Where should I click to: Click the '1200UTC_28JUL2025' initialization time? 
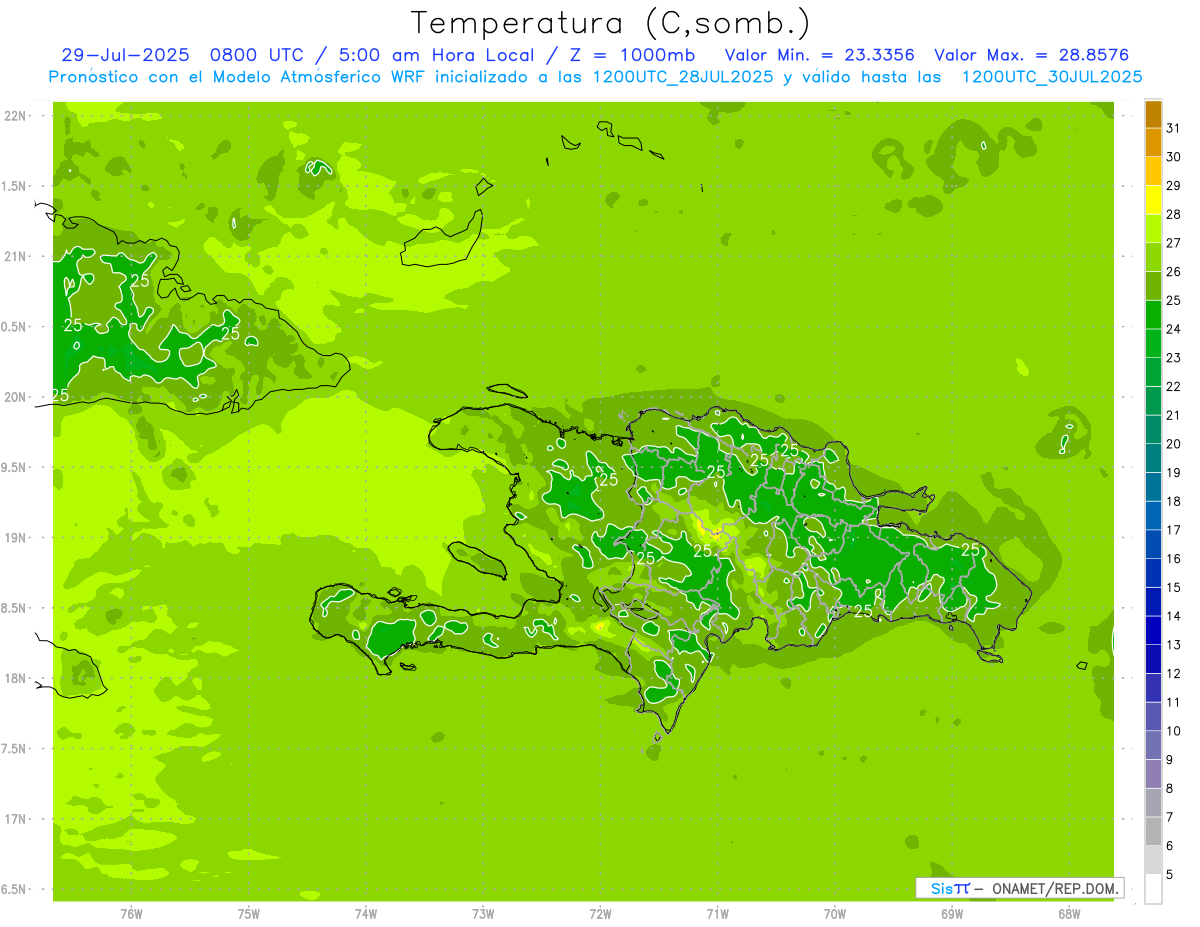coord(683,77)
